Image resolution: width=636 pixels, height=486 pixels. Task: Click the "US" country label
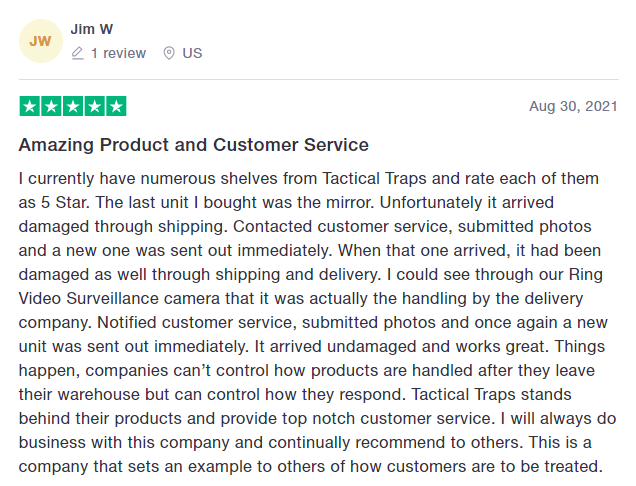192,53
